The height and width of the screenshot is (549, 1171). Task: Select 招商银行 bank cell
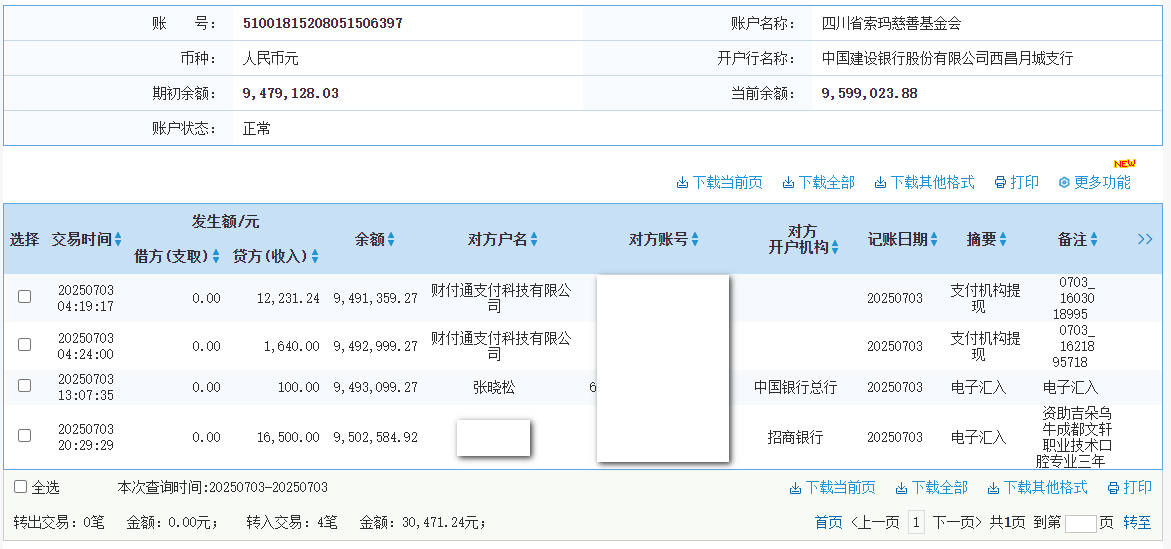pyautogui.click(x=795, y=438)
